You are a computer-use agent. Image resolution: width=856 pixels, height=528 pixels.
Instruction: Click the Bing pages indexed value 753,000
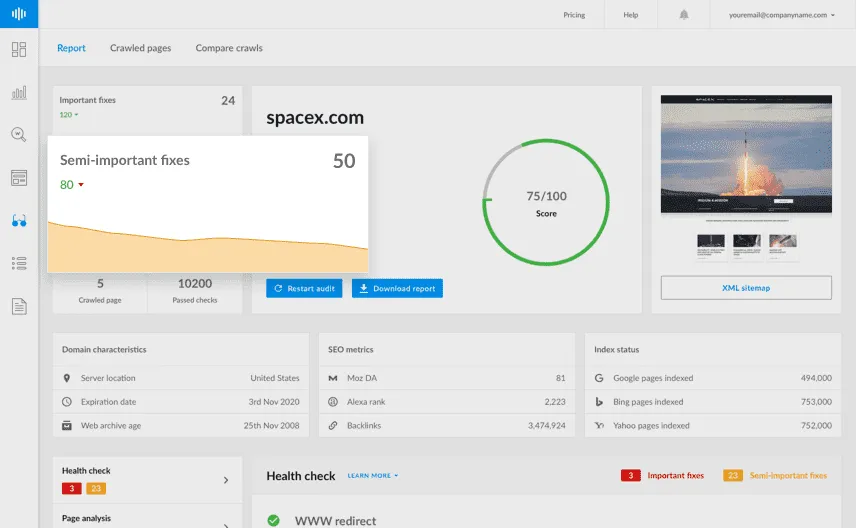[x=816, y=402]
